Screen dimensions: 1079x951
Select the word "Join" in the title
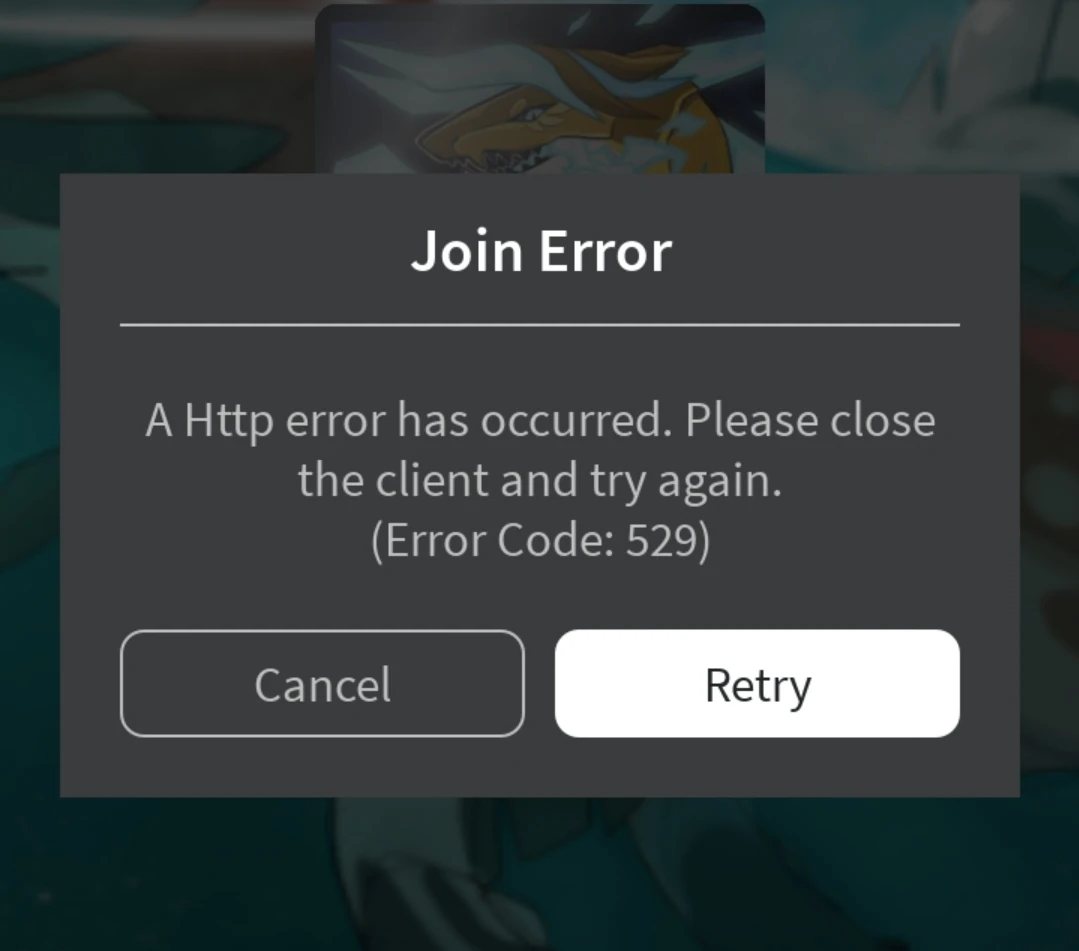(x=467, y=251)
